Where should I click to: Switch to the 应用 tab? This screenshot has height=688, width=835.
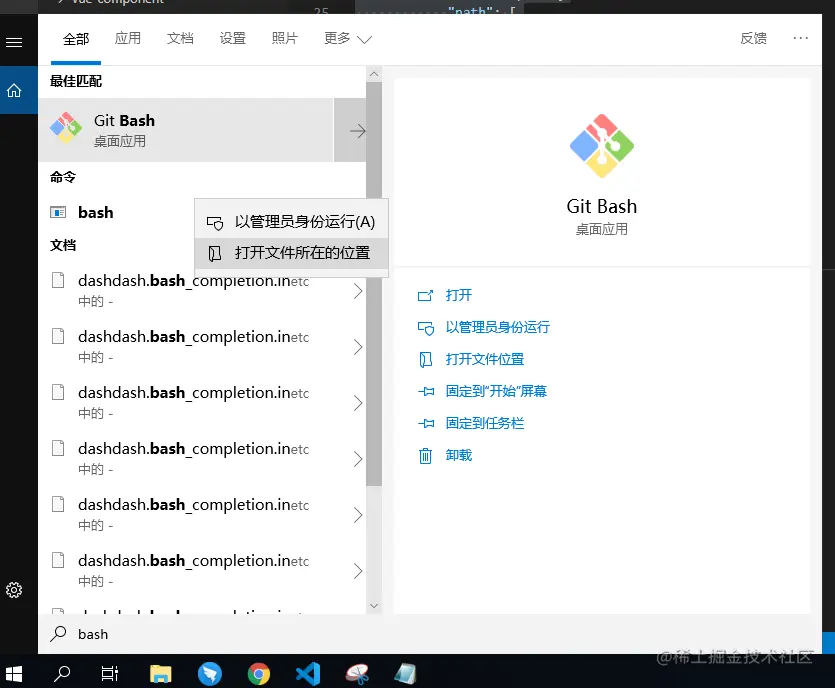tap(128, 38)
